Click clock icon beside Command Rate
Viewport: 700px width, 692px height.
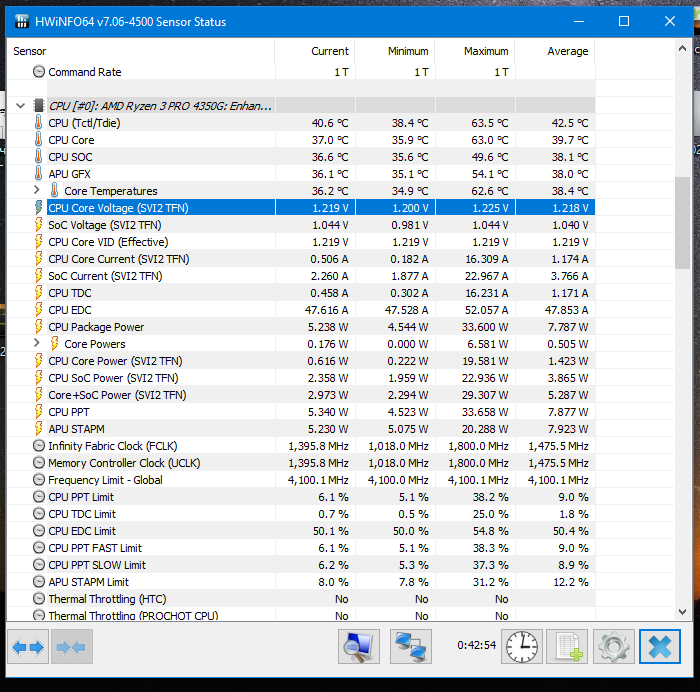coord(39,71)
